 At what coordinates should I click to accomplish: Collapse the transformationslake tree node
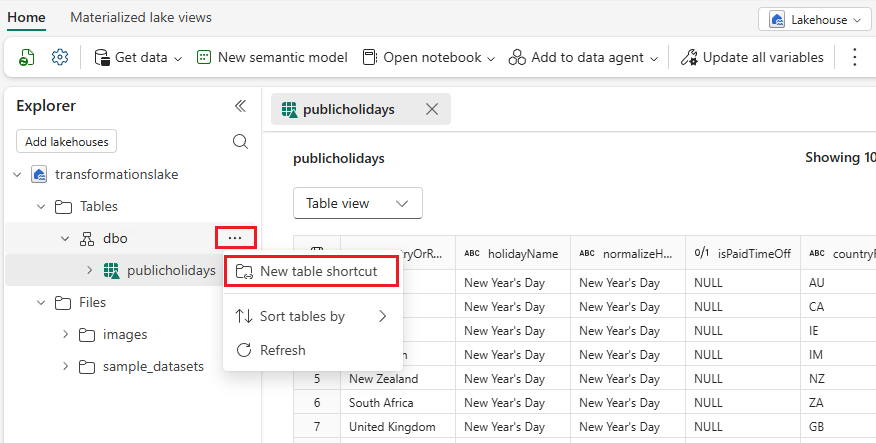pos(17,175)
